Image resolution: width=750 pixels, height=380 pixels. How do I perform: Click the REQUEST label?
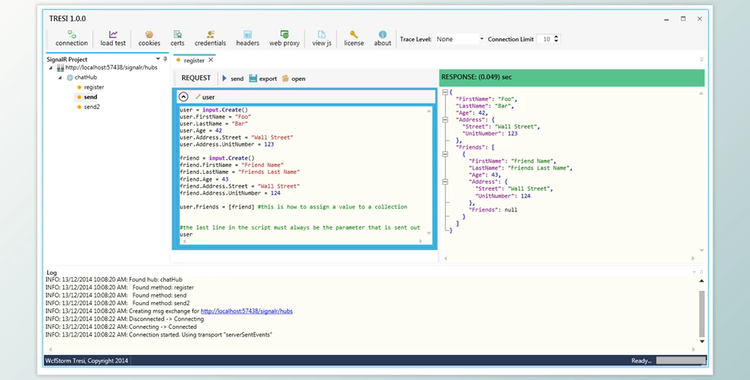(x=196, y=78)
